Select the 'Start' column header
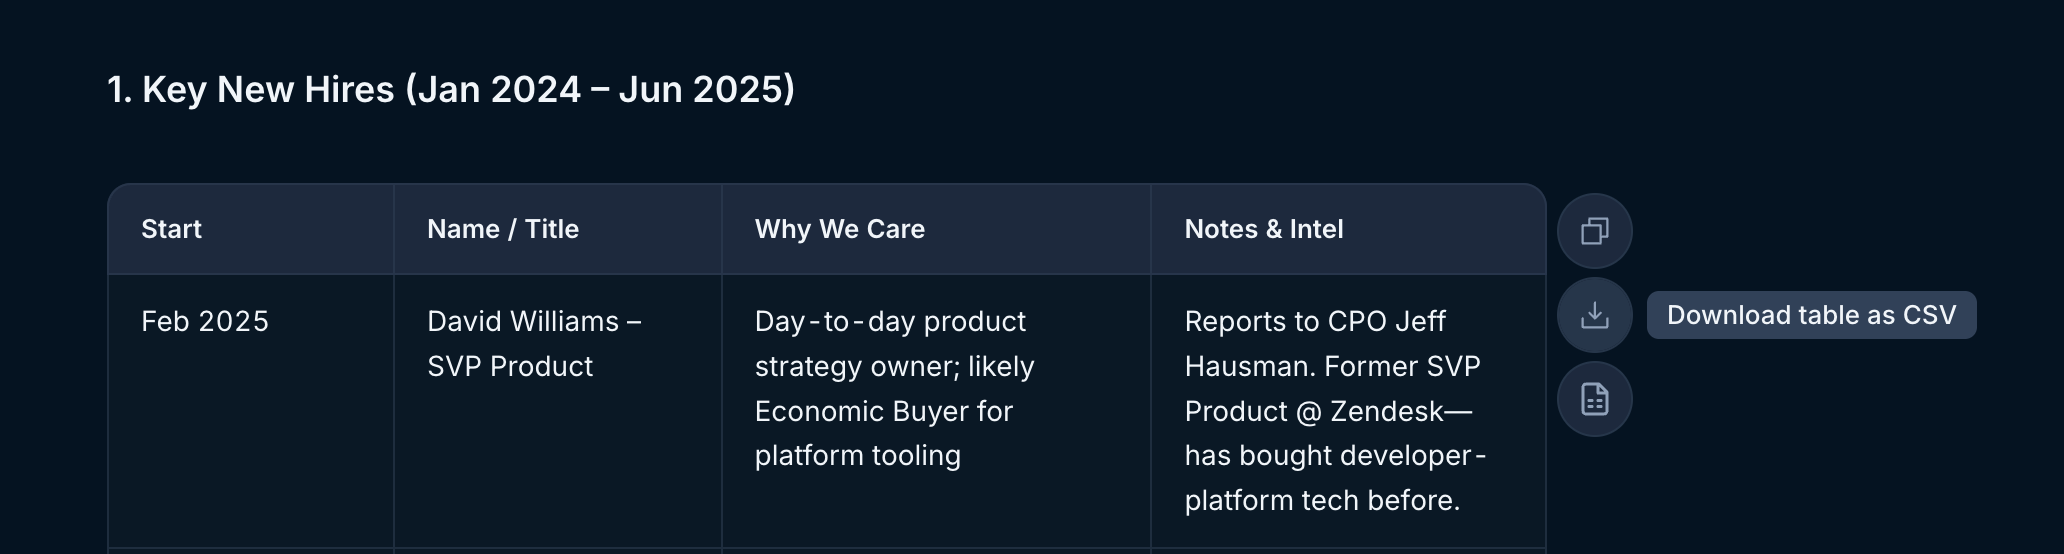This screenshot has height=554, width=2064. [x=171, y=229]
